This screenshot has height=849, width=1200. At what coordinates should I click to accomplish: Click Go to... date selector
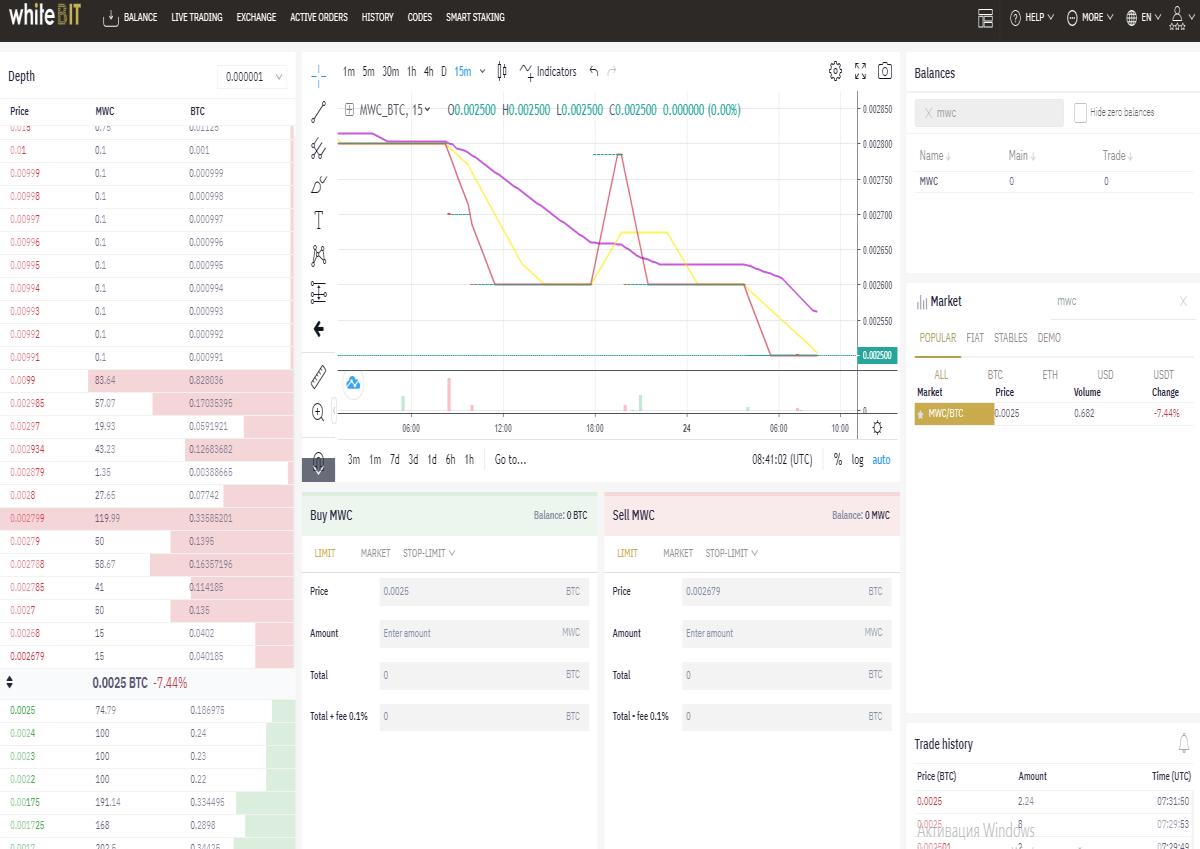coord(510,460)
